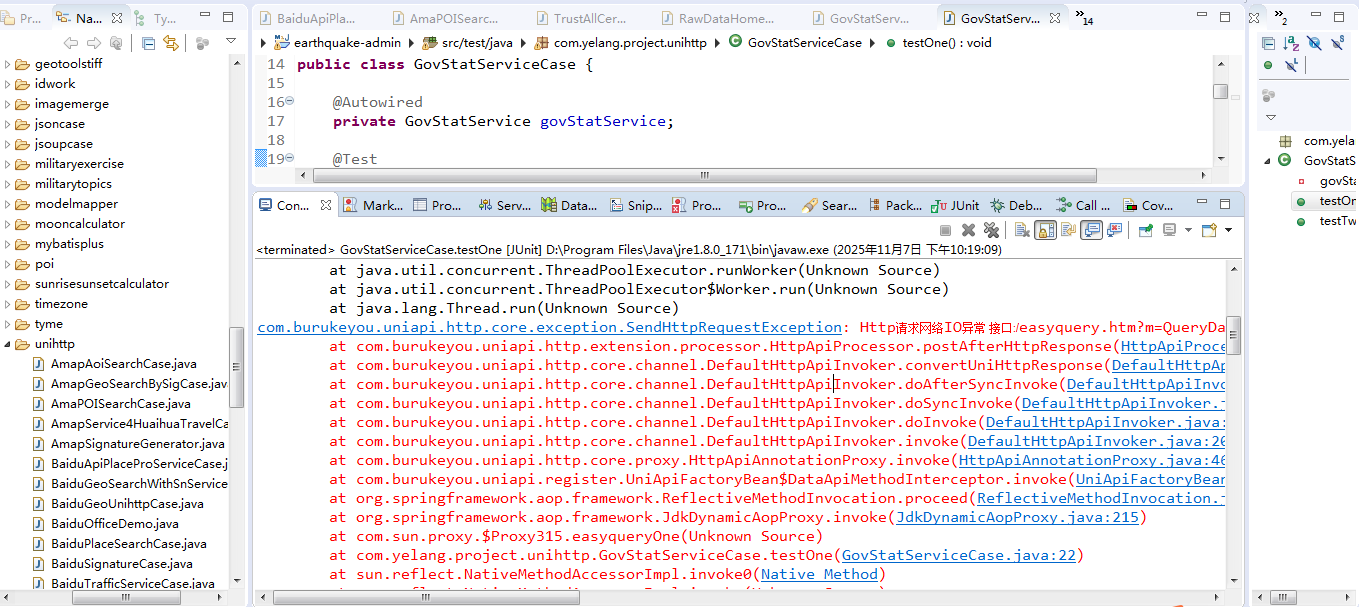Switch to the JUnit tab
Viewport: 1359px width, 607px height.
tap(956, 206)
